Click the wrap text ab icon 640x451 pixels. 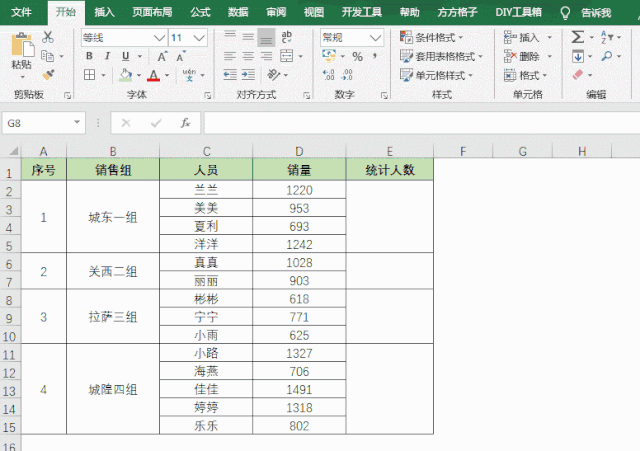tap(287, 37)
